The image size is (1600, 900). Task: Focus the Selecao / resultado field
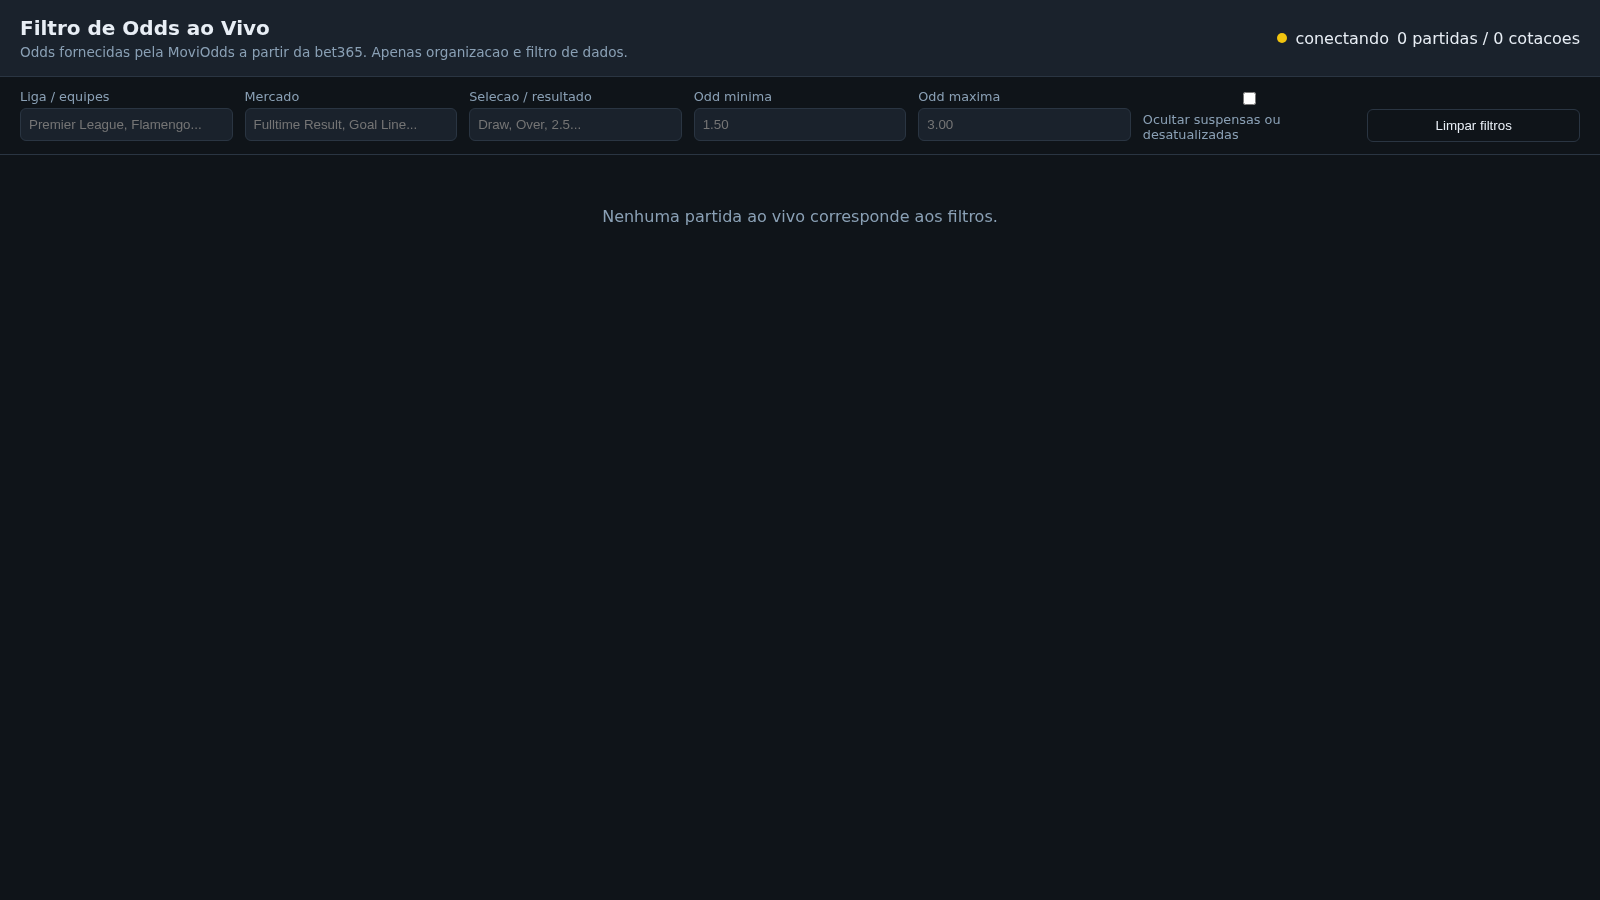[575, 124]
